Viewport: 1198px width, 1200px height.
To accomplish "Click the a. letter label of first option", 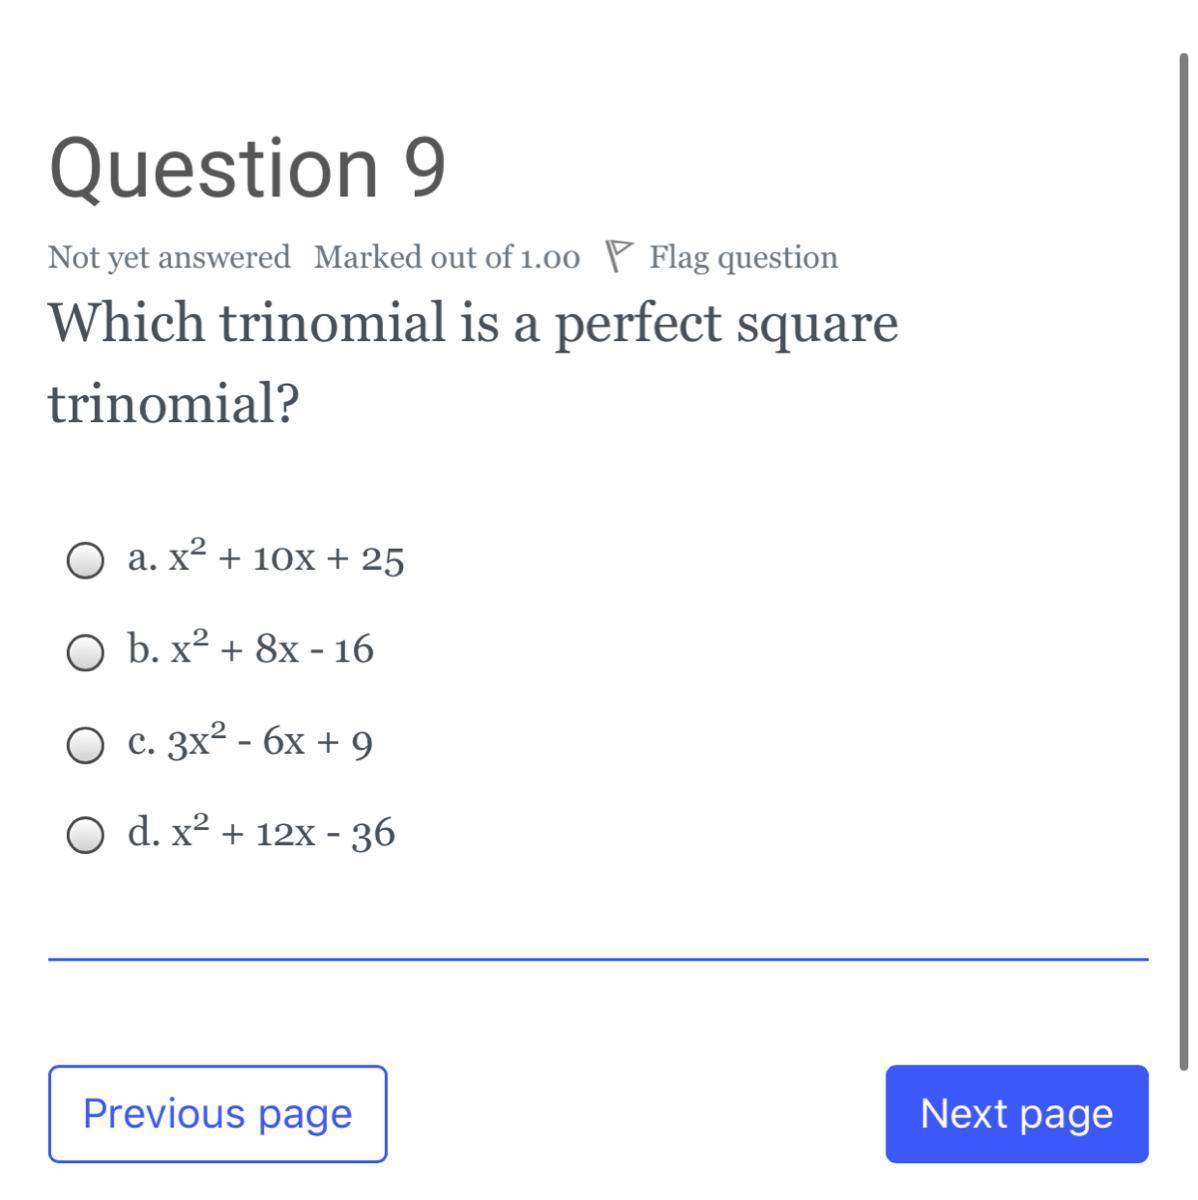I will (x=141, y=558).
